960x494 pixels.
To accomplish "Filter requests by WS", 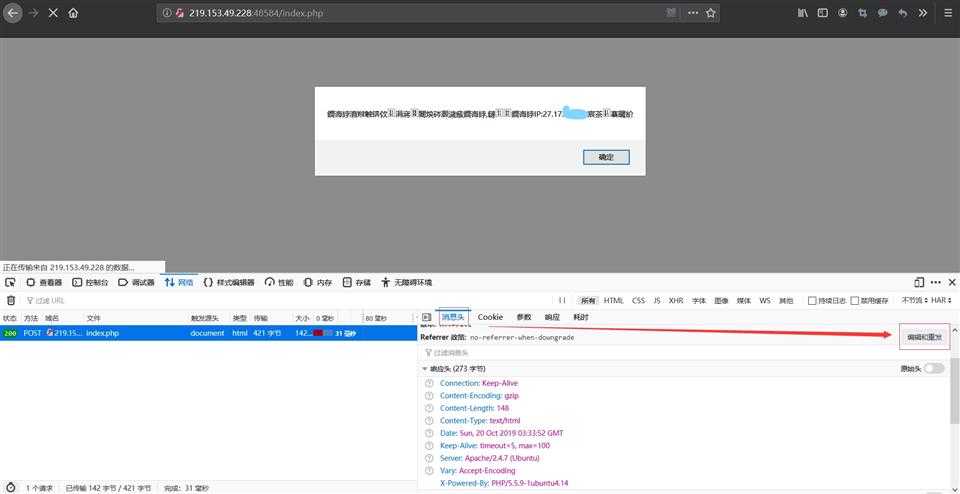I will (765, 301).
